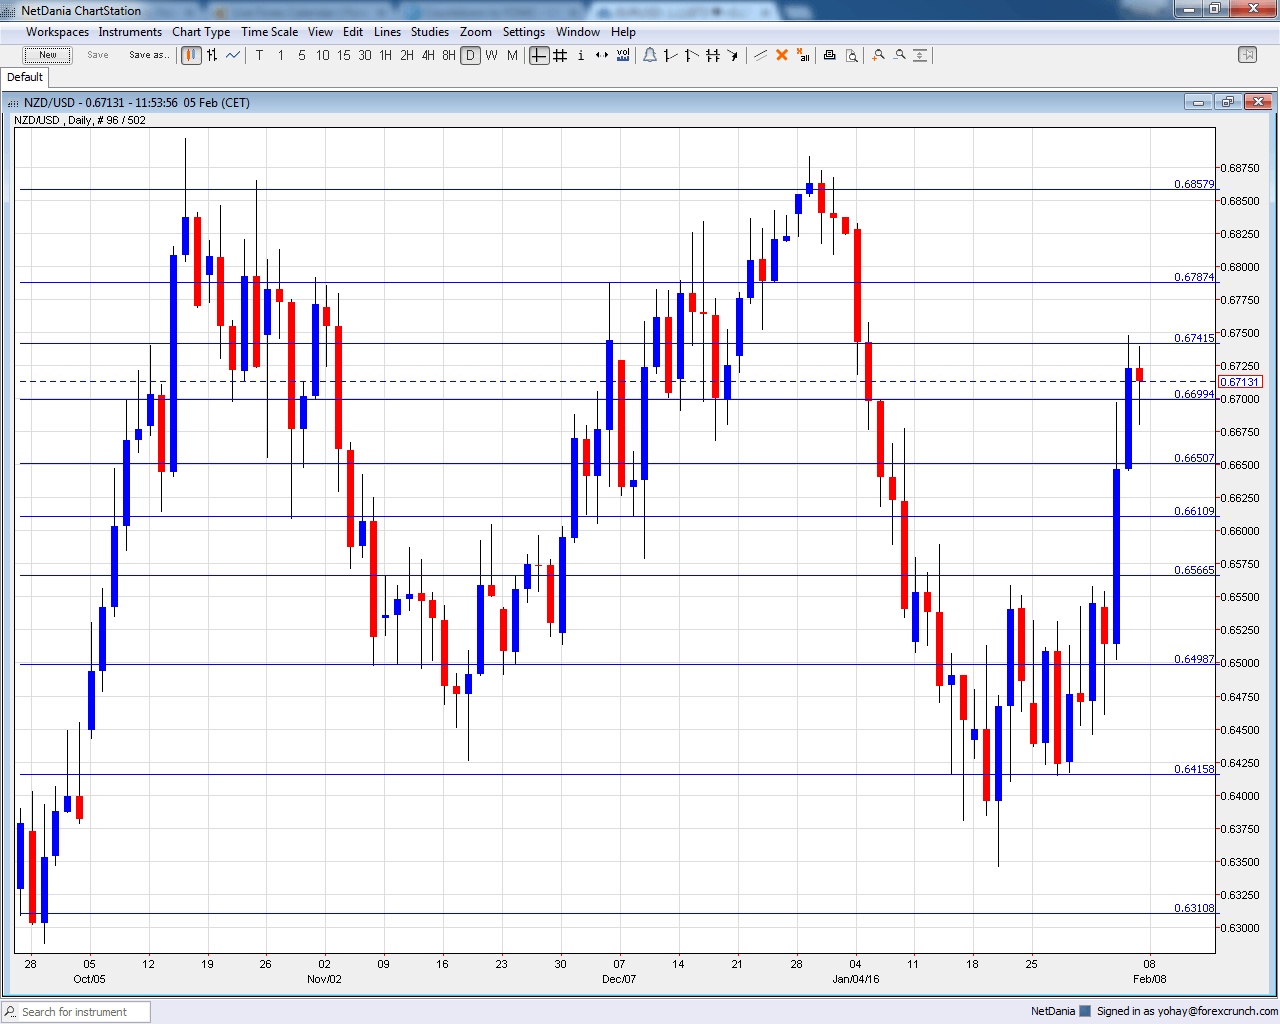Open print preview icon

852,56
